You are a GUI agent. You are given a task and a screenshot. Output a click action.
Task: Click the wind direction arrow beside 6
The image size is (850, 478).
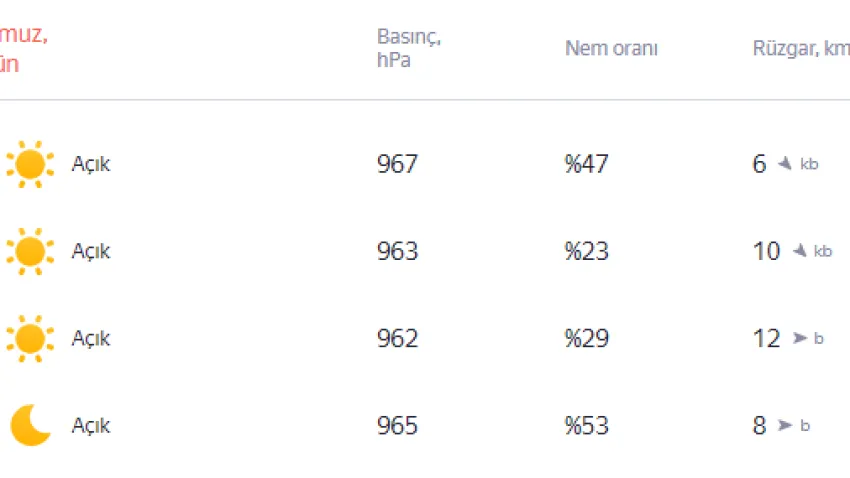[x=786, y=164]
